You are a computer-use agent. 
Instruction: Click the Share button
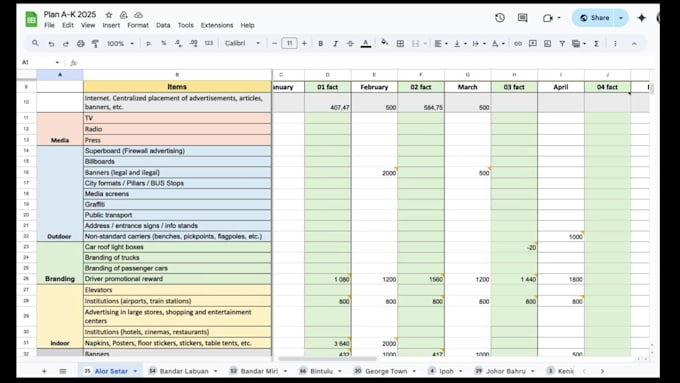click(595, 18)
